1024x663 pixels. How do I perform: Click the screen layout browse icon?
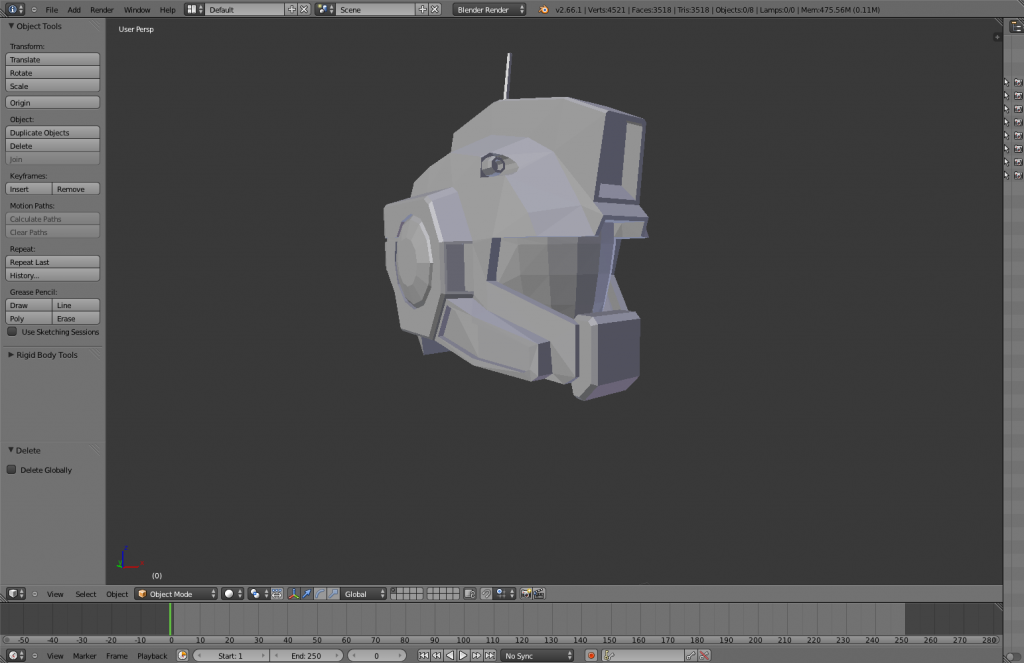195,9
